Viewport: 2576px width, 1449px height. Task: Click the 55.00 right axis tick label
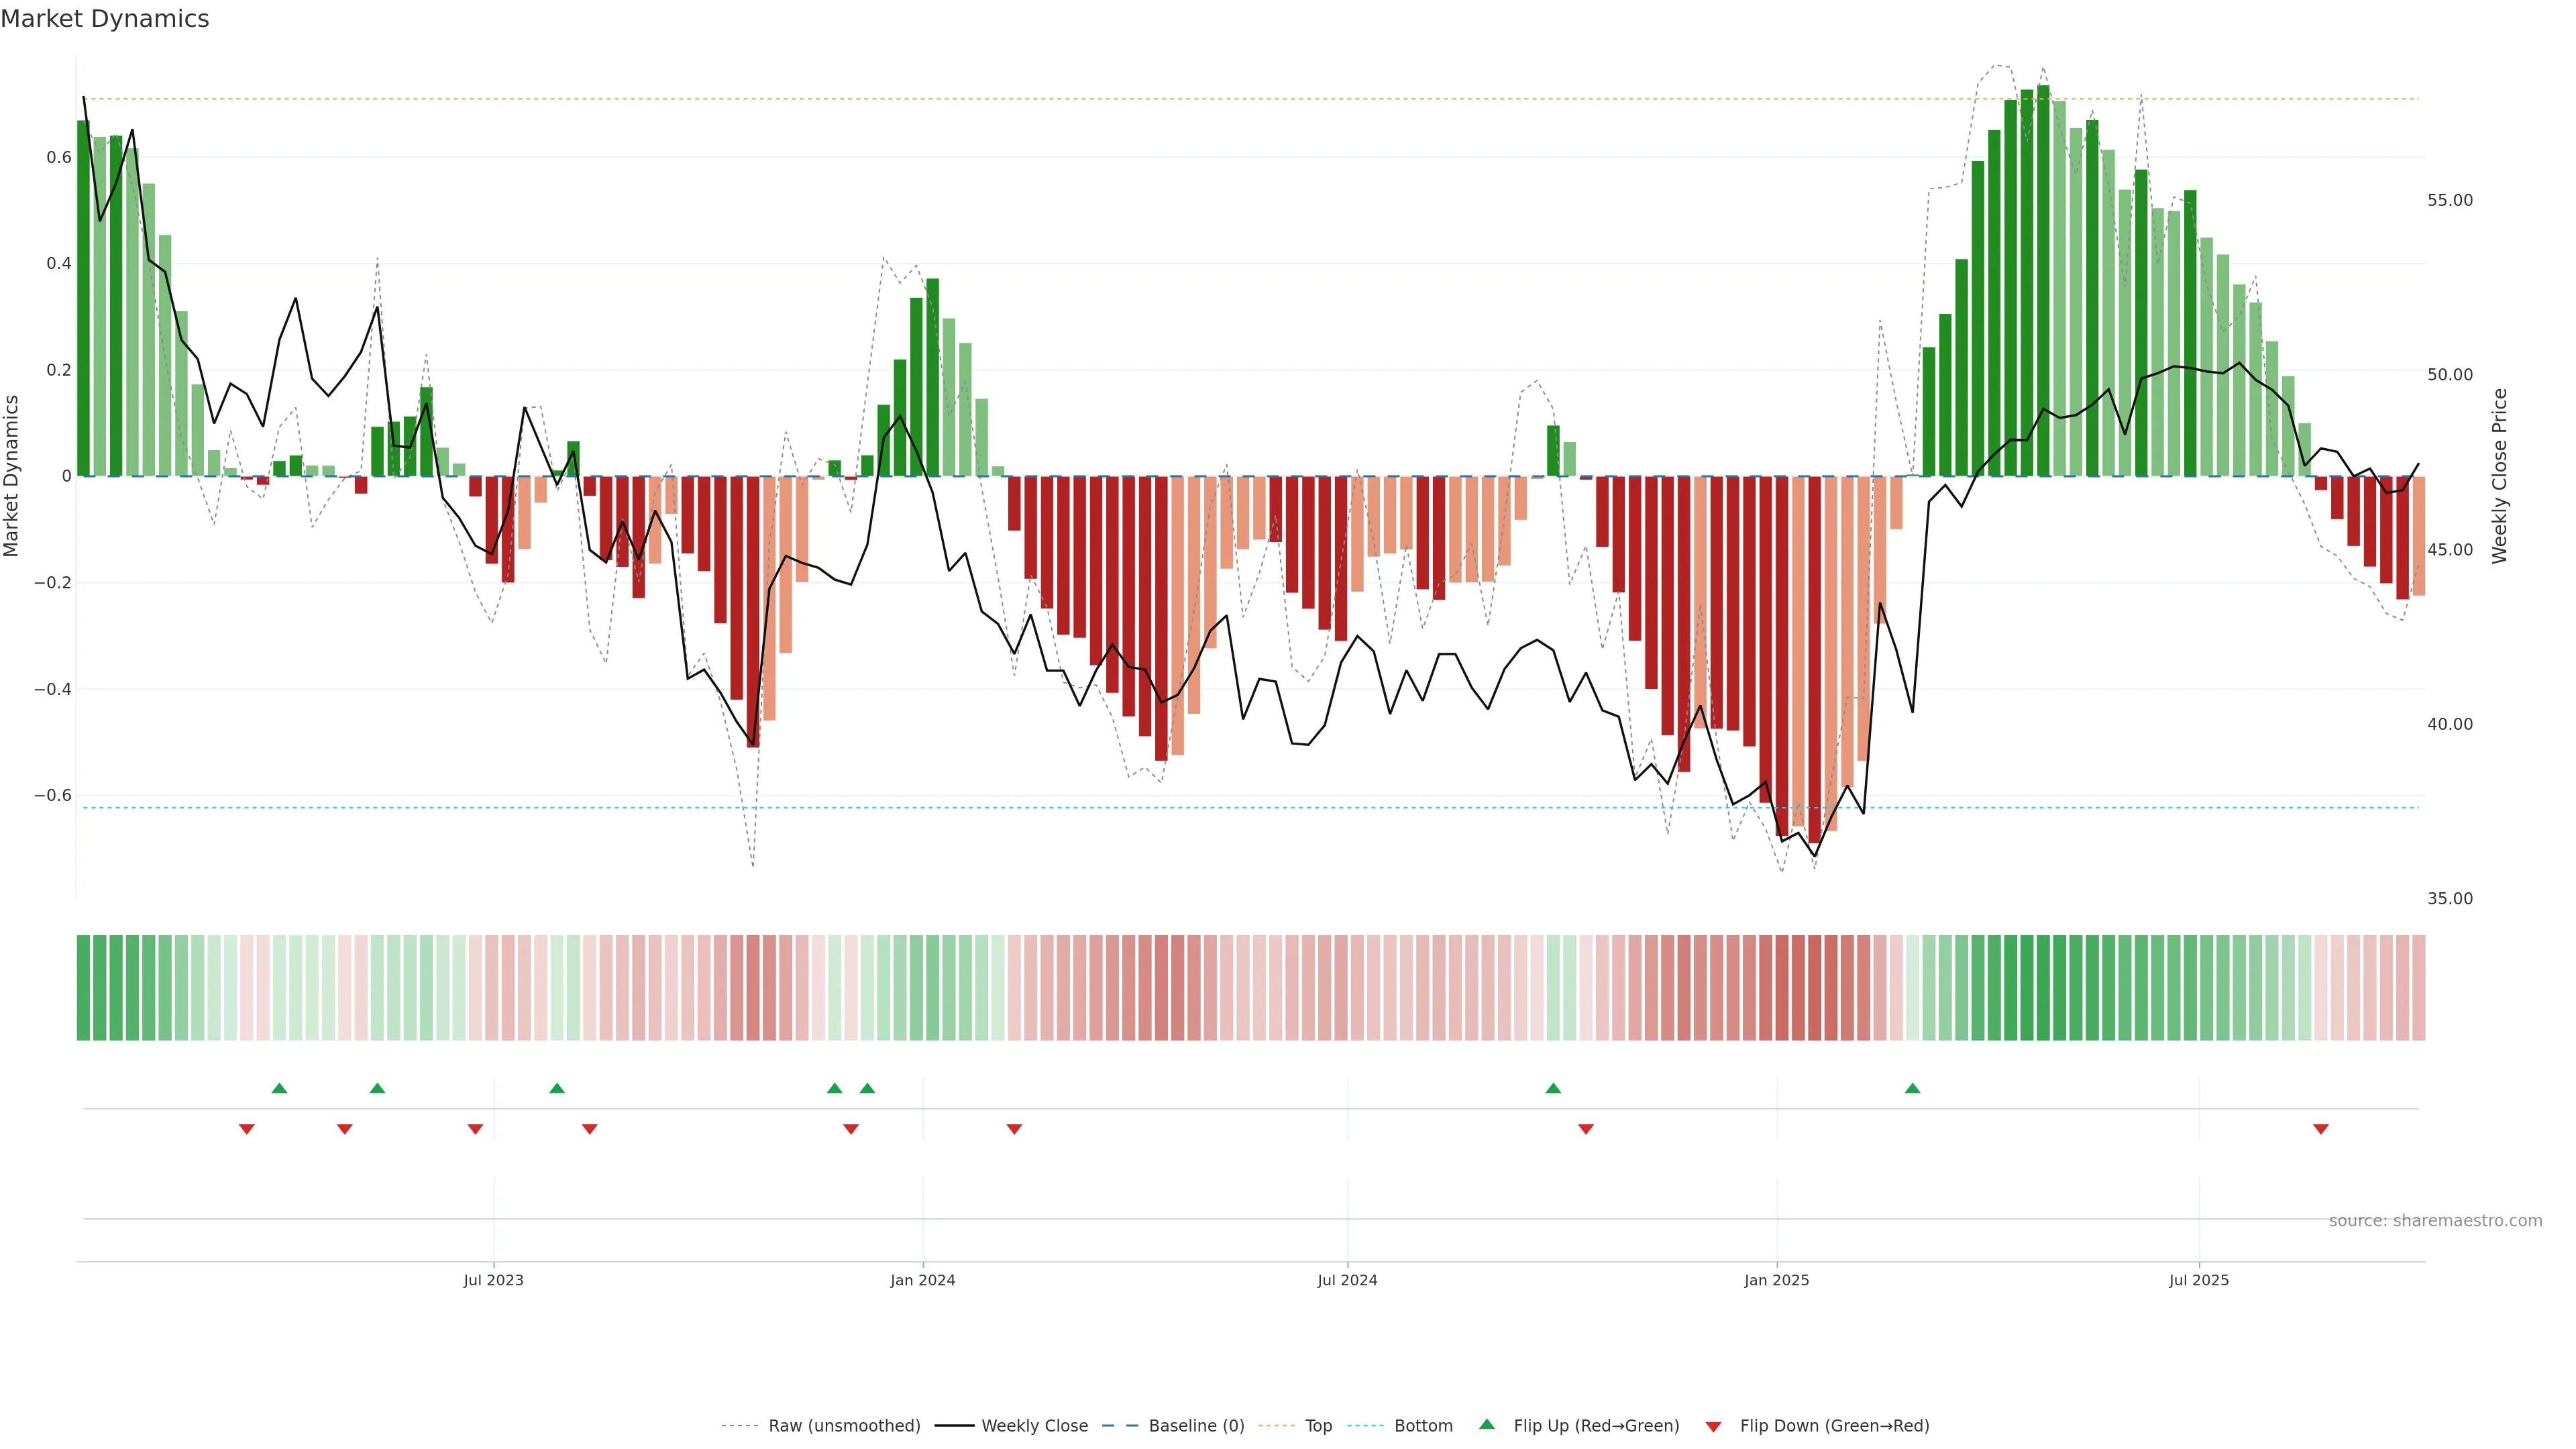[x=2449, y=200]
